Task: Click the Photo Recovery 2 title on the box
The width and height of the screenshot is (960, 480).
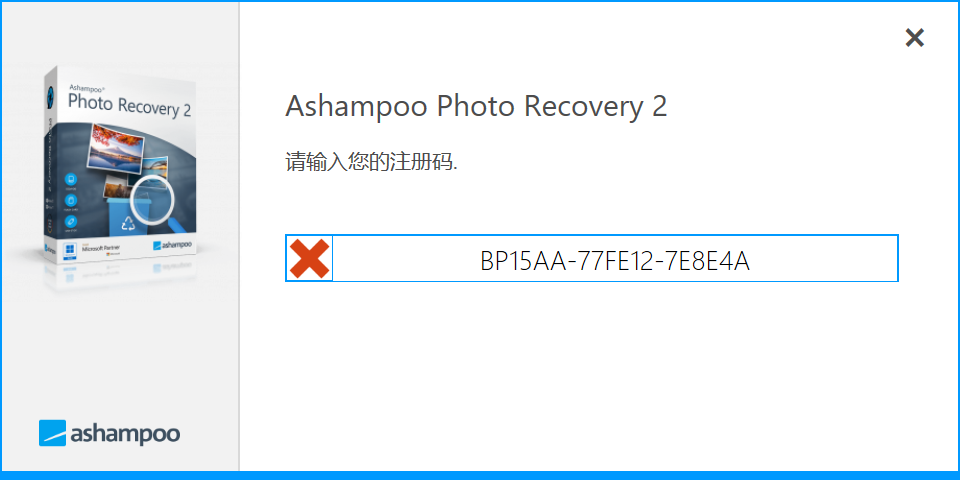Action: pos(129,104)
